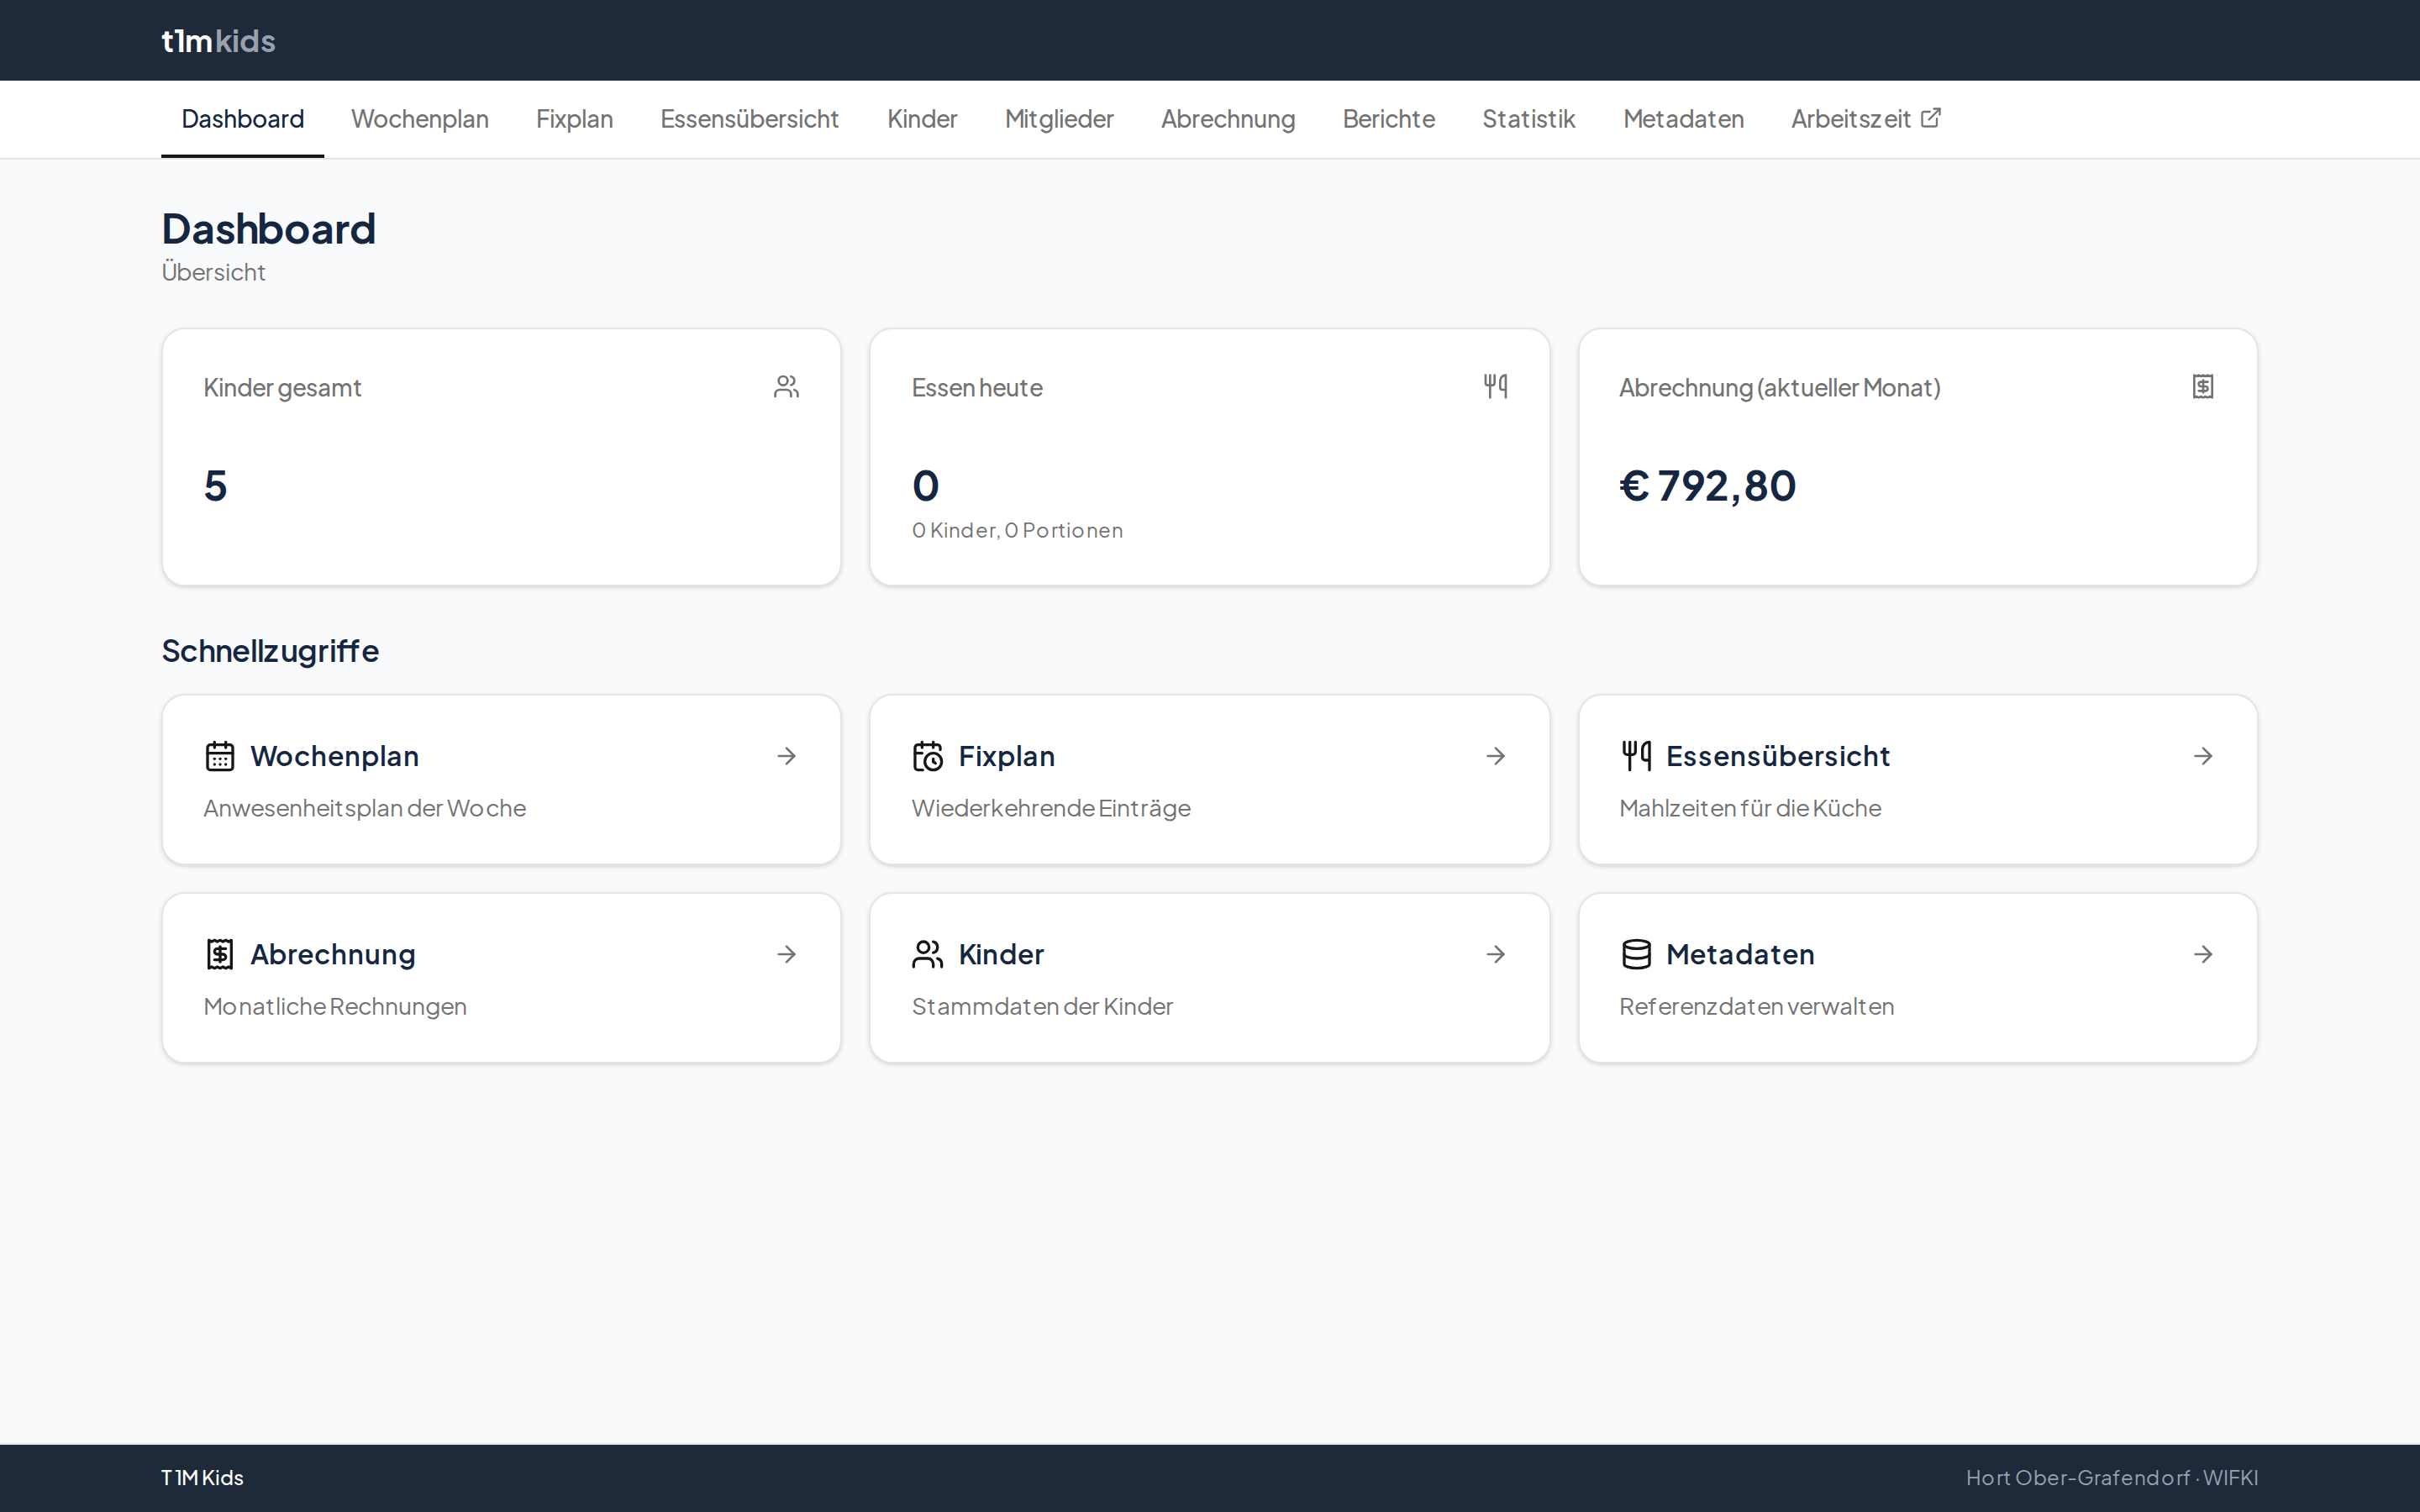Go to the Statistik tab
2420x1512 pixels.
click(x=1528, y=119)
